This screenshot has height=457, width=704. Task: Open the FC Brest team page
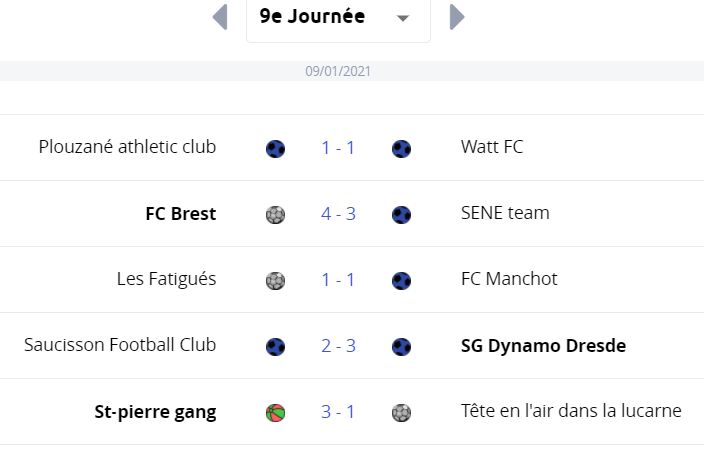pyautogui.click(x=180, y=214)
